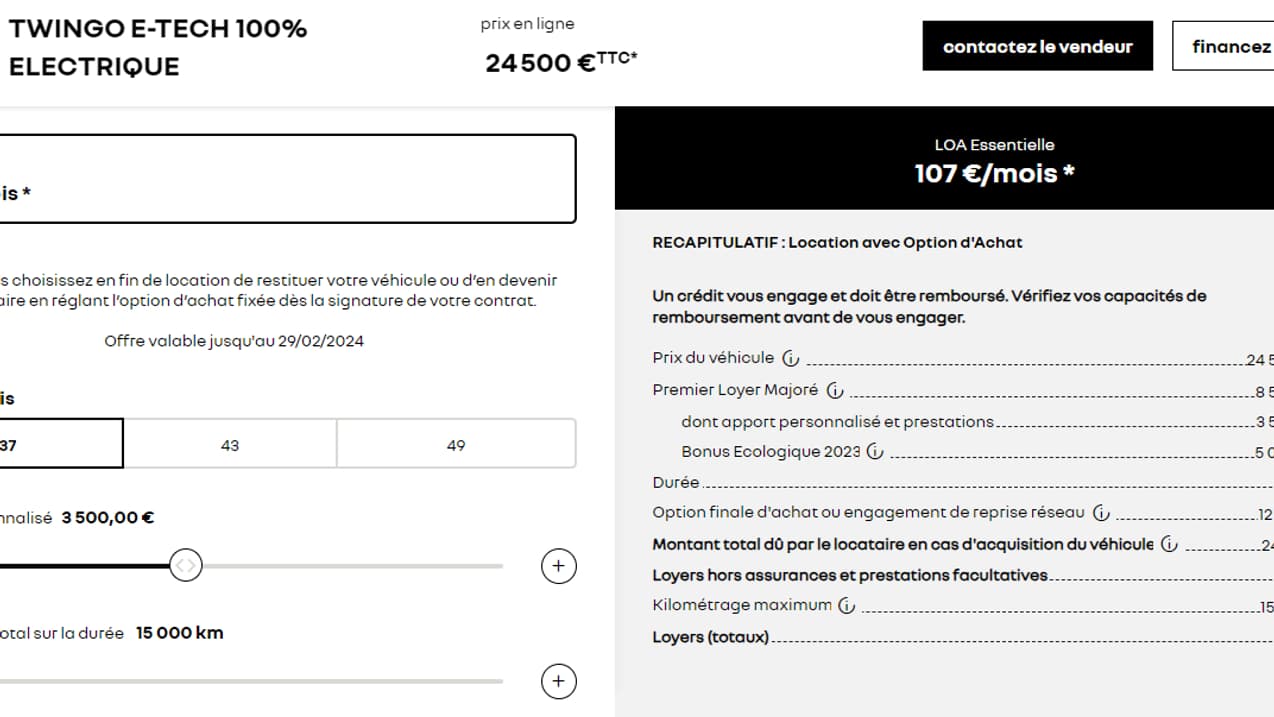1274x717 pixels.
Task: Click the Loyers (totaux) summary row
Action: (710, 636)
